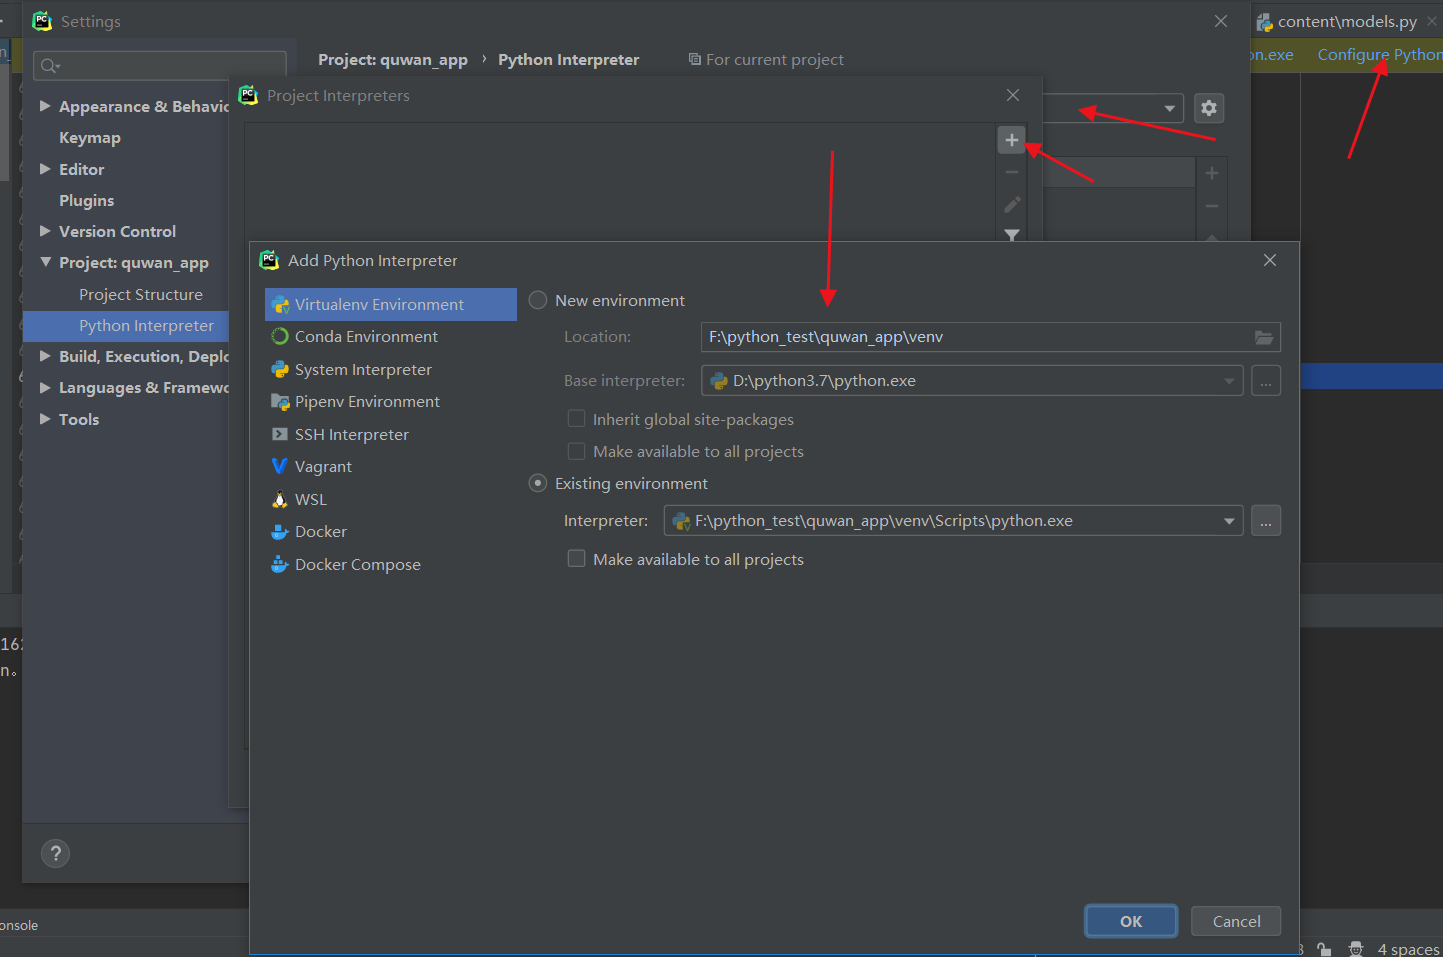The width and height of the screenshot is (1443, 957).
Task: Add interpreter with plus icon in Project Interpreters
Action: tap(1012, 140)
